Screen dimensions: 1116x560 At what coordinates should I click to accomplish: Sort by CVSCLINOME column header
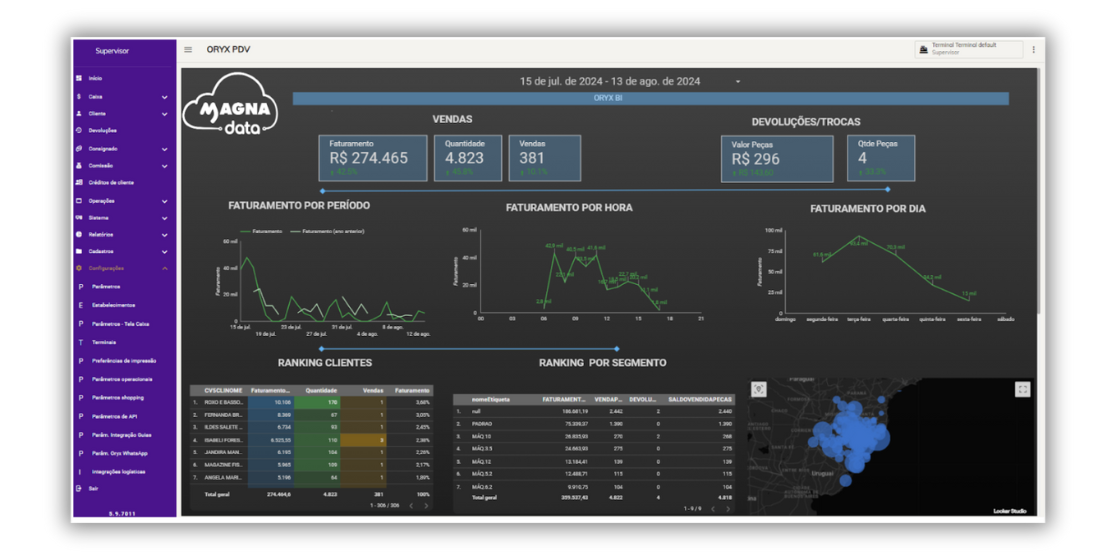pos(223,391)
